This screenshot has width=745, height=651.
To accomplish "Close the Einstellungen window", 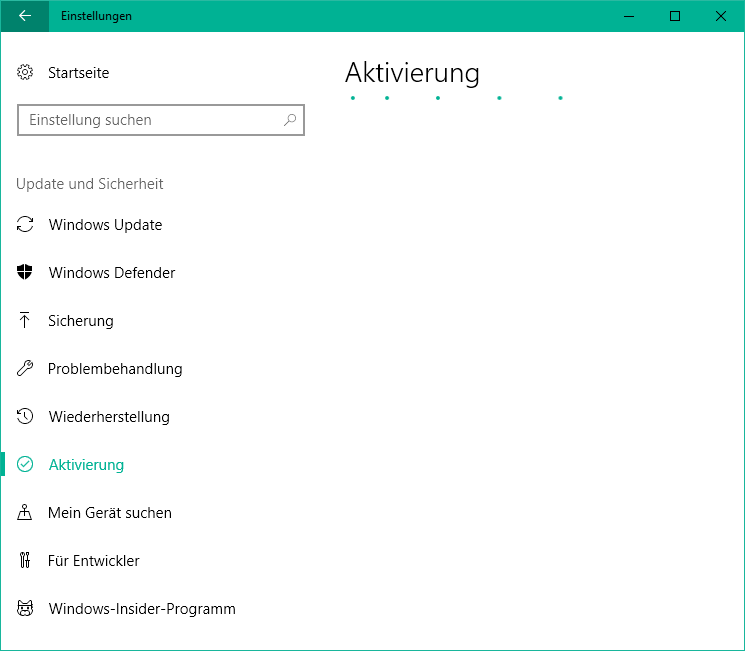I will pos(721,16).
